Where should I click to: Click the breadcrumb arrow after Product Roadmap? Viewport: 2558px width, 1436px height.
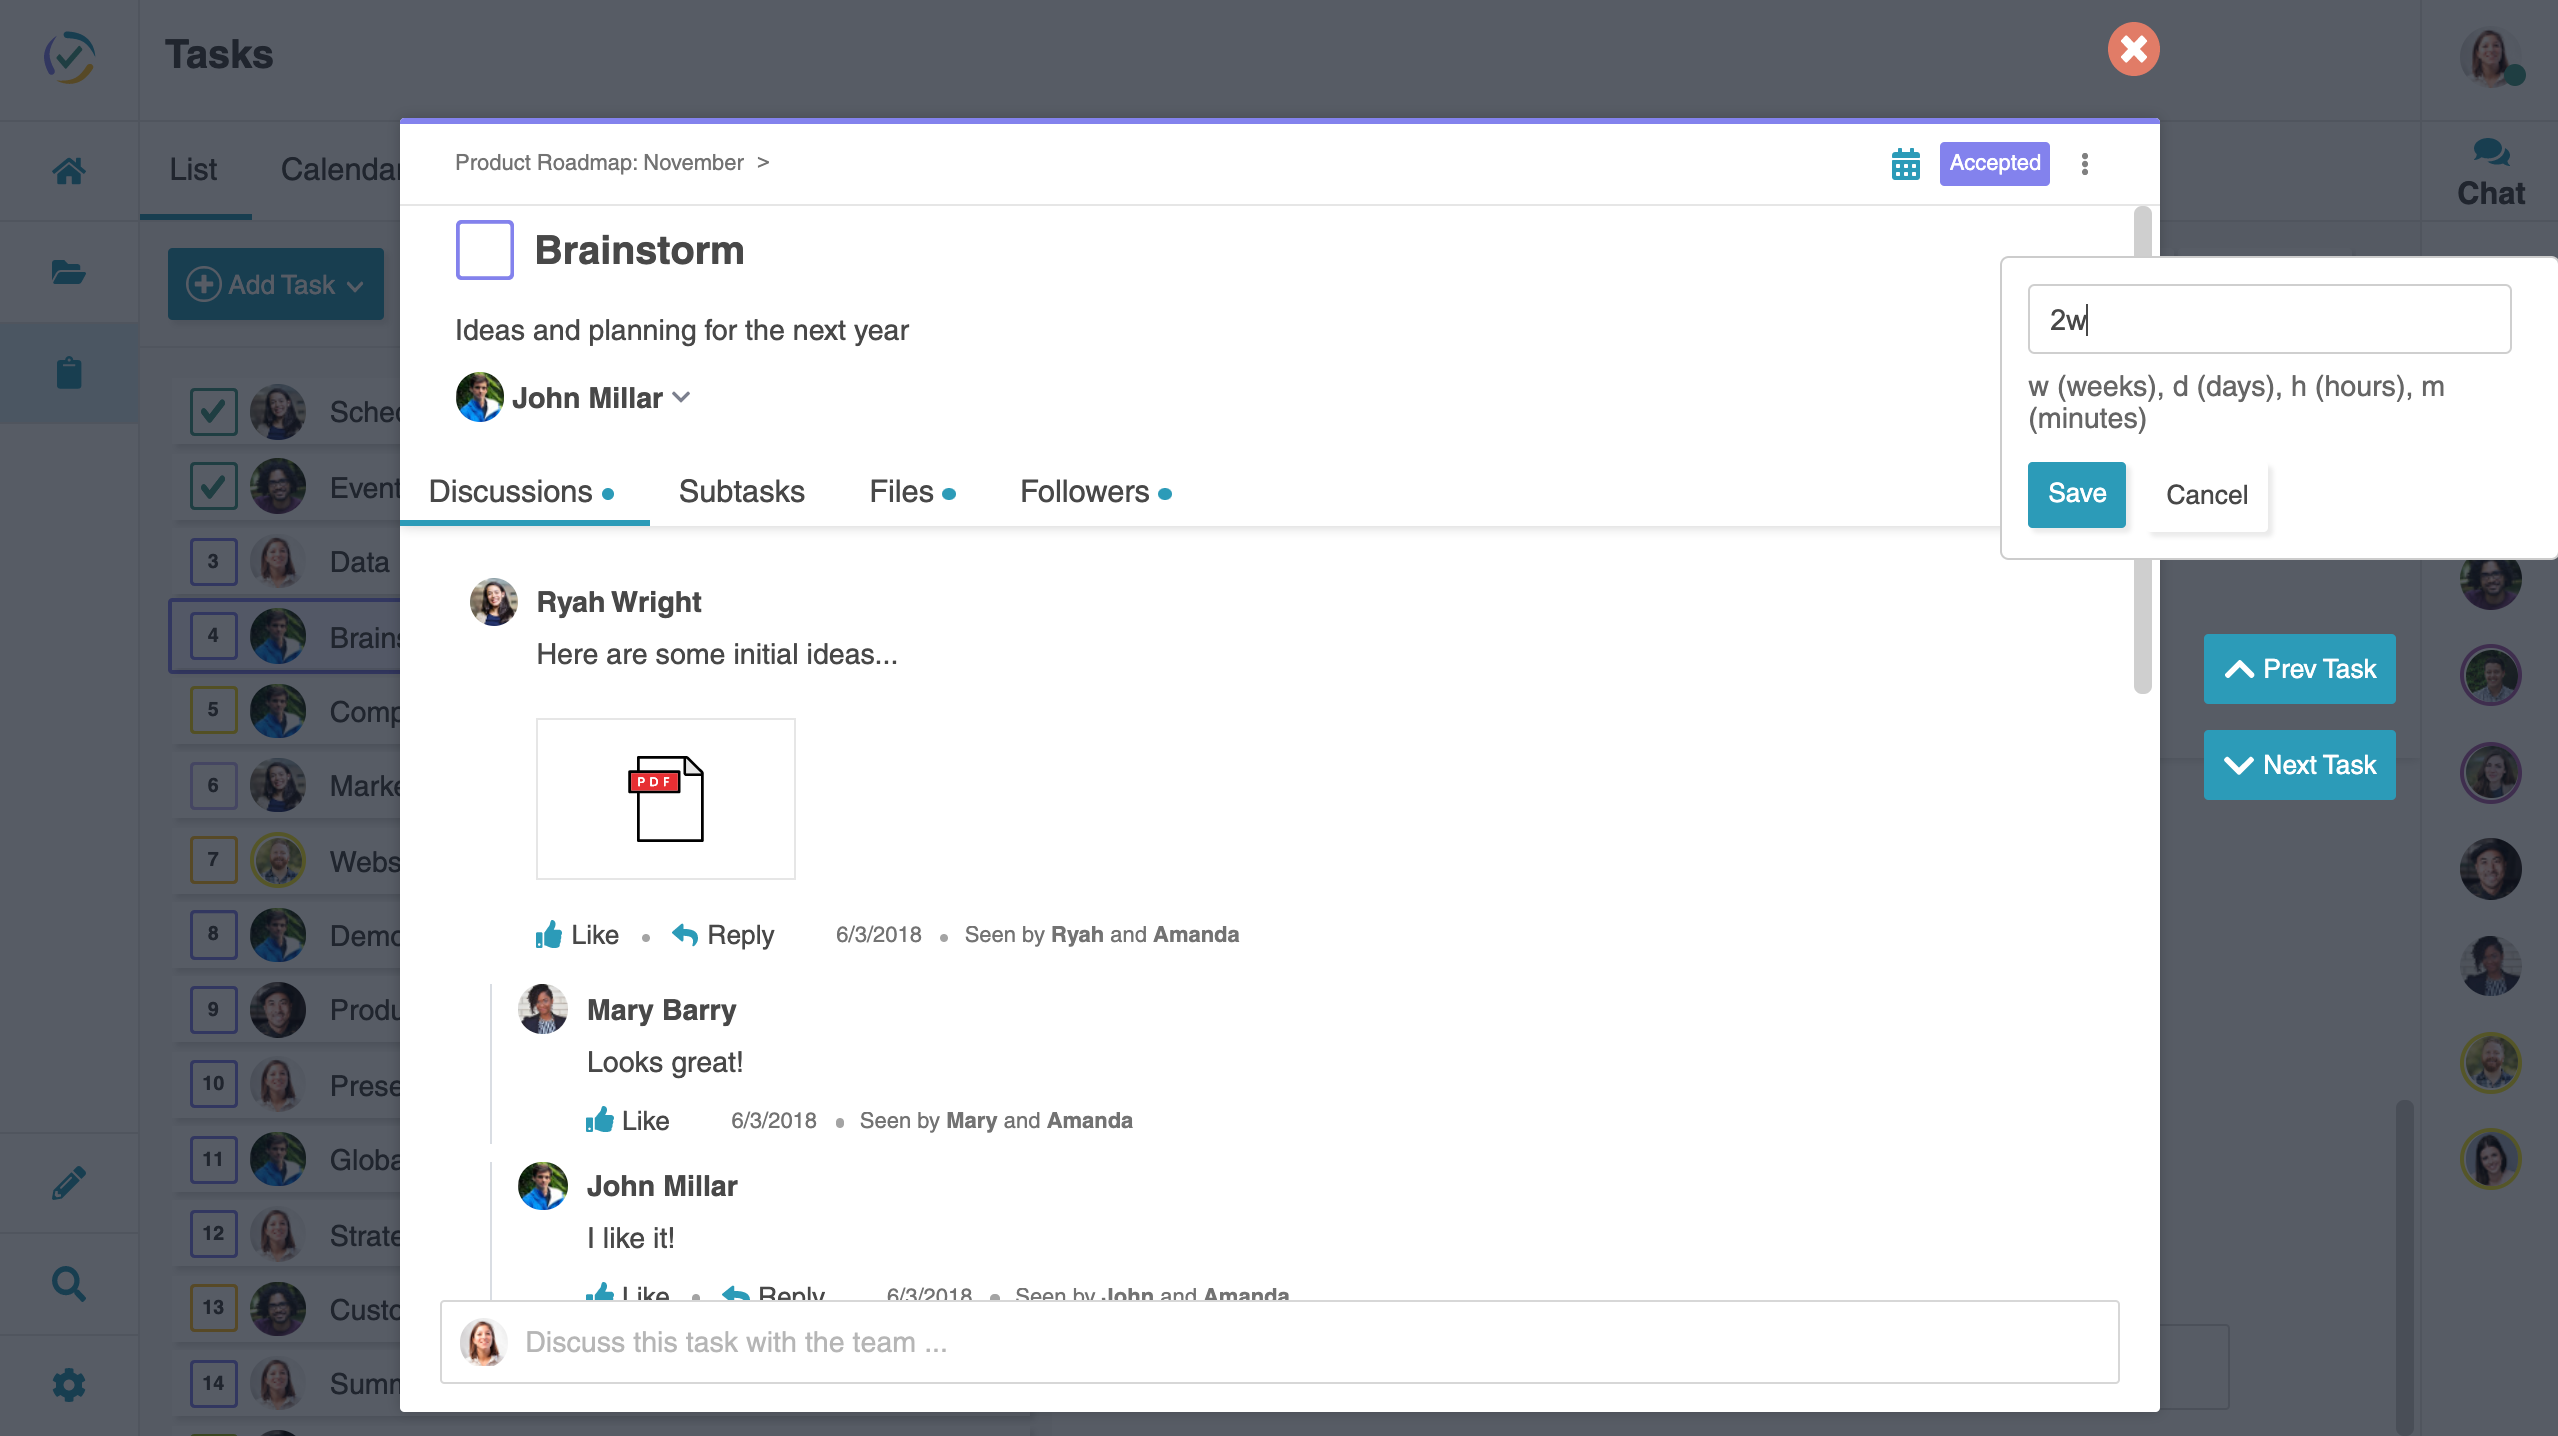pos(763,162)
